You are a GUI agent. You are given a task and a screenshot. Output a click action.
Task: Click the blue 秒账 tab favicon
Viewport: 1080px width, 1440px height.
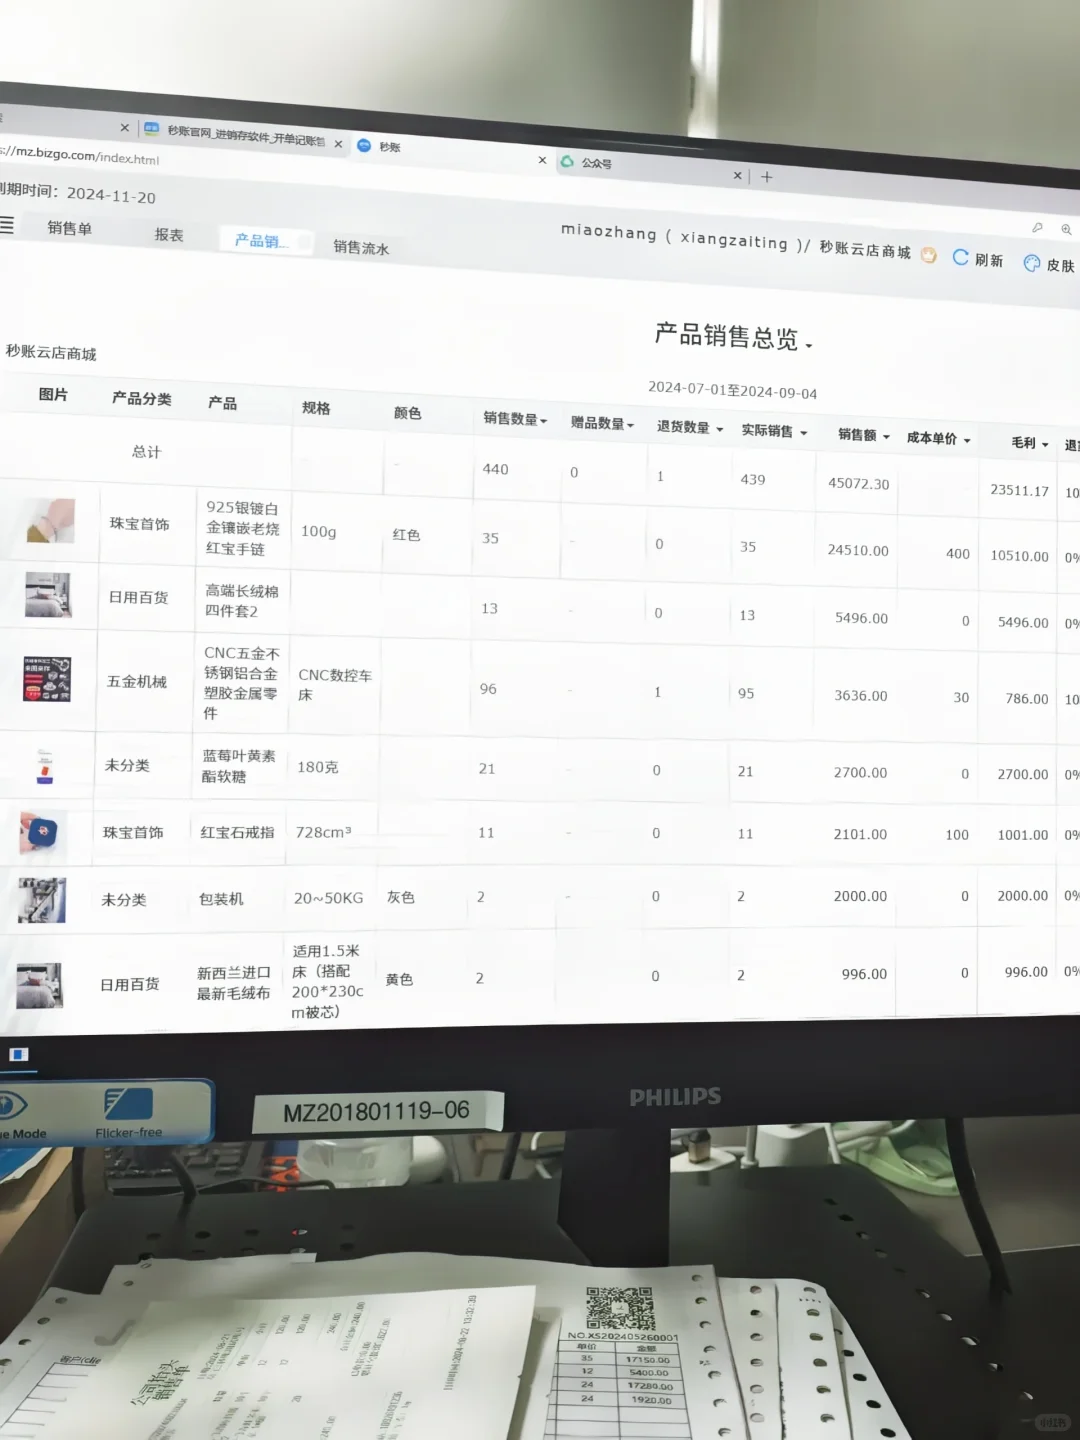click(x=364, y=145)
